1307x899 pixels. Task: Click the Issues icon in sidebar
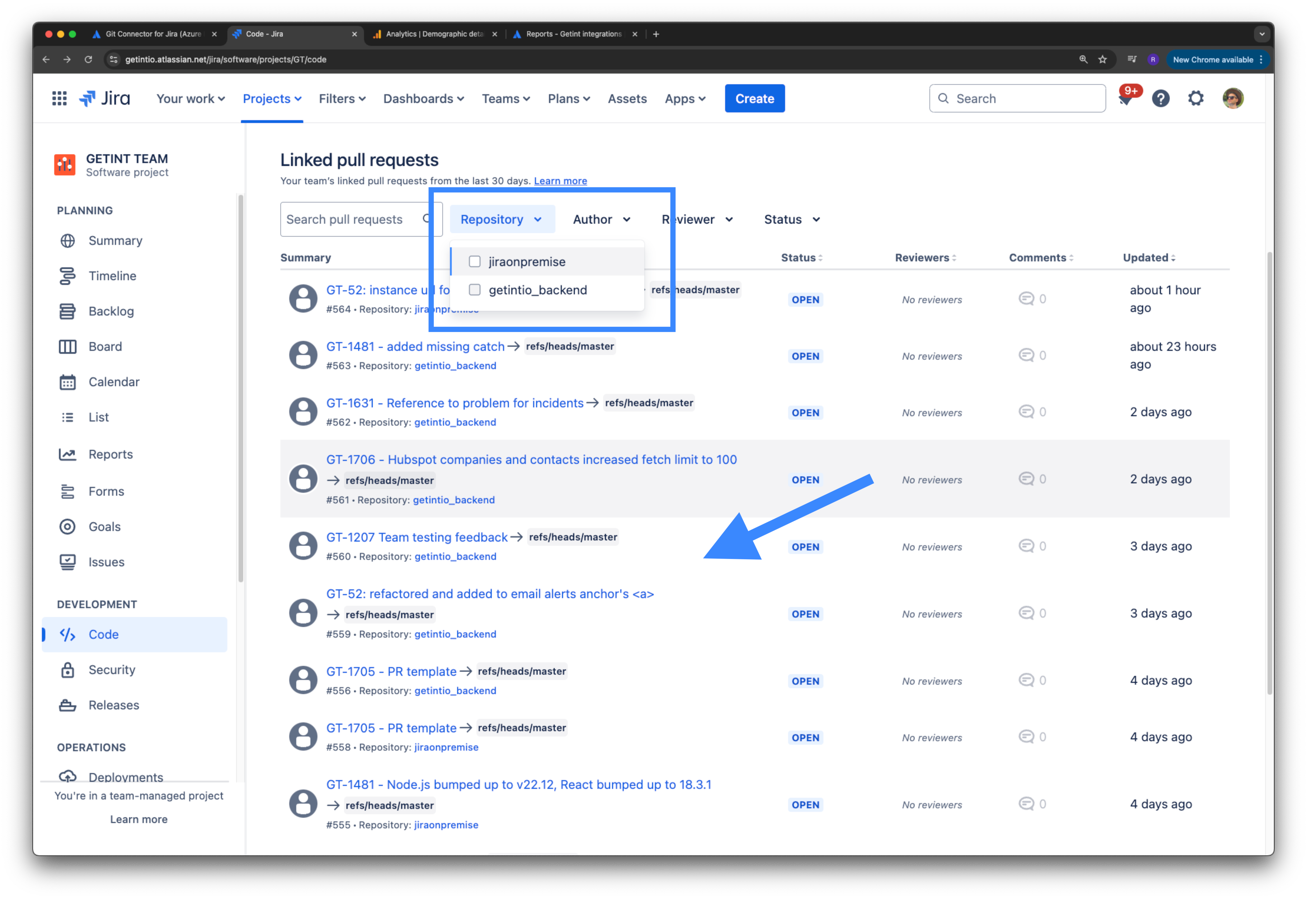[68, 562]
